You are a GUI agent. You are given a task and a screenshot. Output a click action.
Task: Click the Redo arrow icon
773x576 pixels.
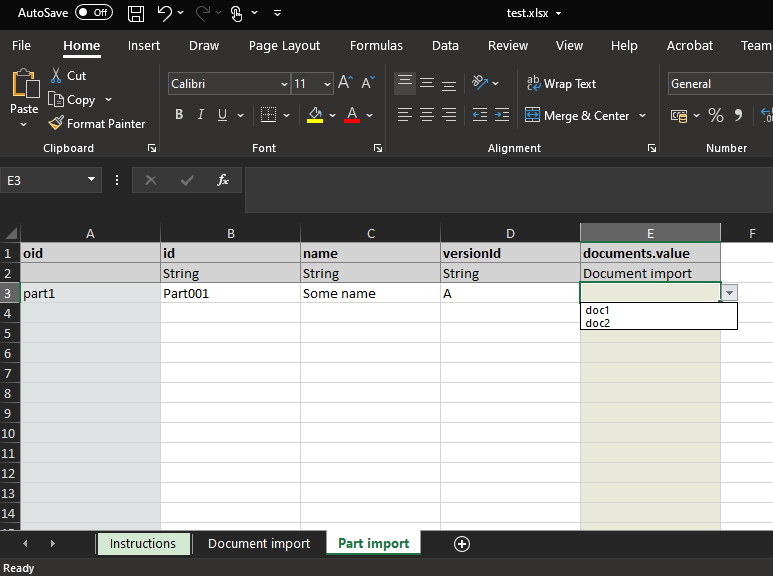(203, 13)
